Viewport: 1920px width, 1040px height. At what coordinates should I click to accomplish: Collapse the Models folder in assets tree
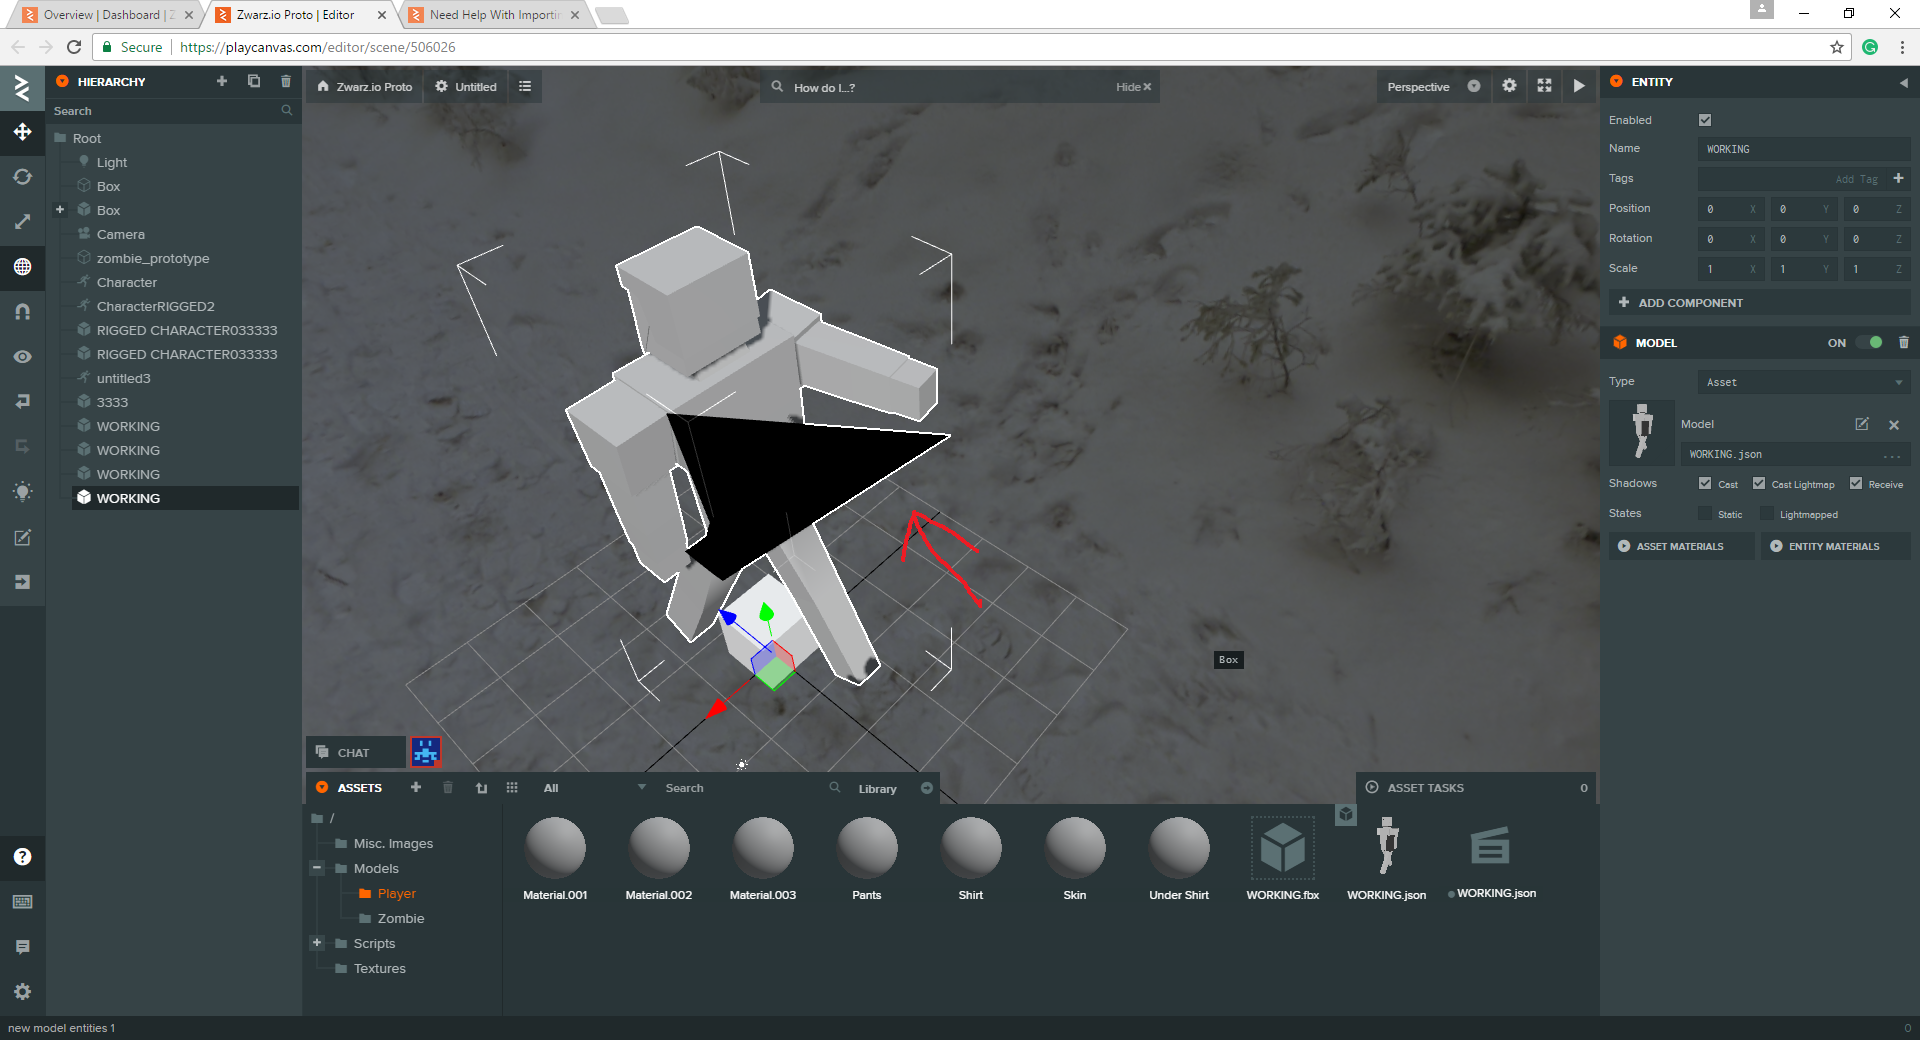pos(317,868)
